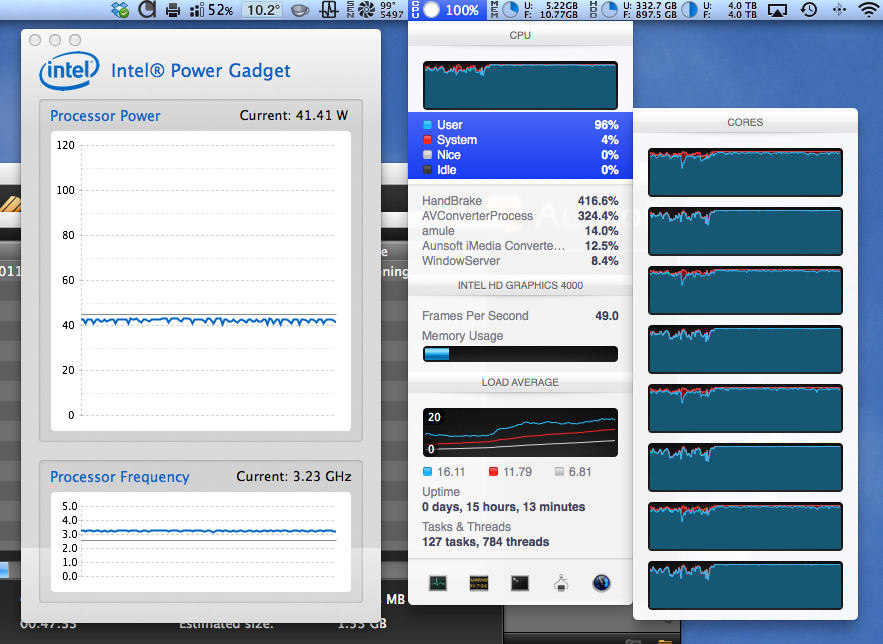This screenshot has width=883, height=644.
Task: Select the Nice 0% row
Action: pyautogui.click(x=520, y=155)
